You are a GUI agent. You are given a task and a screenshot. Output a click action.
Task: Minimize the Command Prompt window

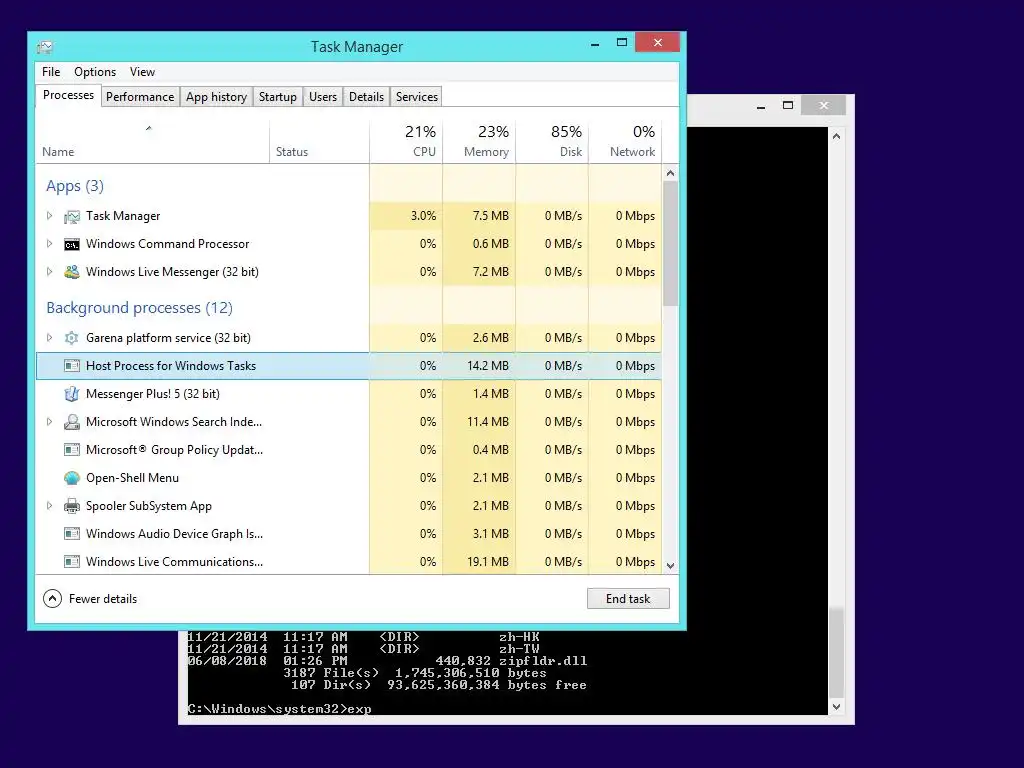[761, 106]
